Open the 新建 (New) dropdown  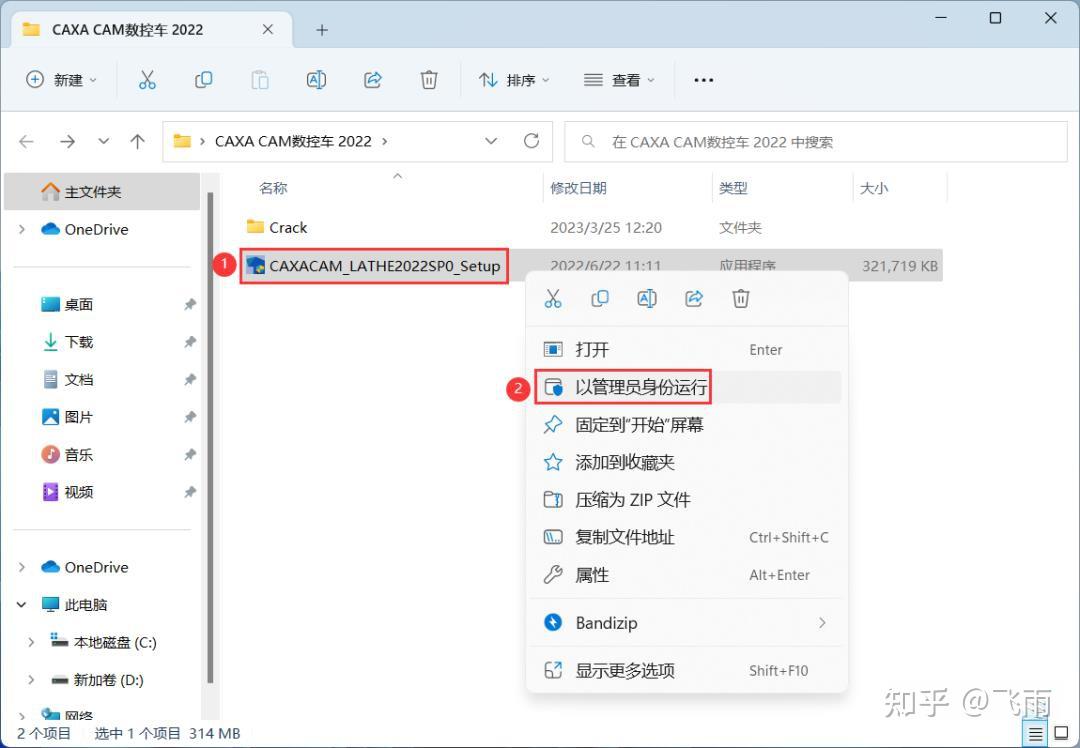tap(62, 79)
